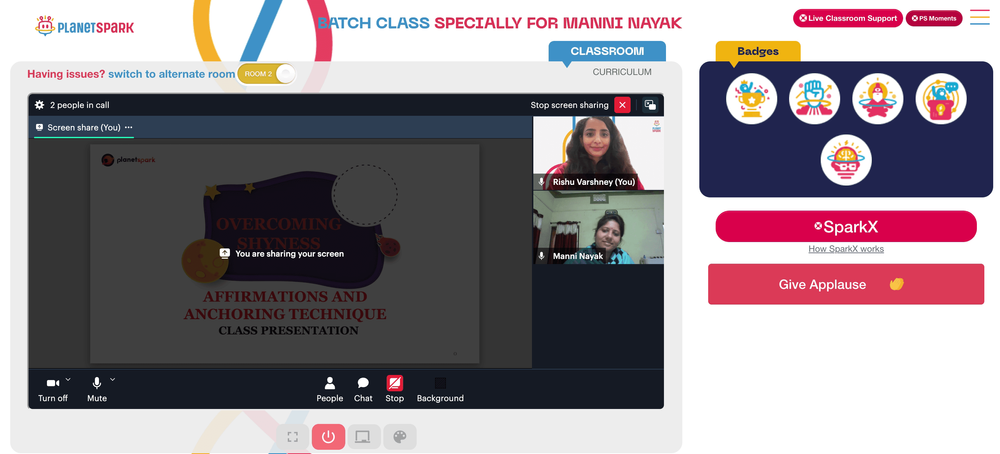The height and width of the screenshot is (454, 1000).
Task: Select Manni Nayak's video tile
Action: [x=598, y=227]
